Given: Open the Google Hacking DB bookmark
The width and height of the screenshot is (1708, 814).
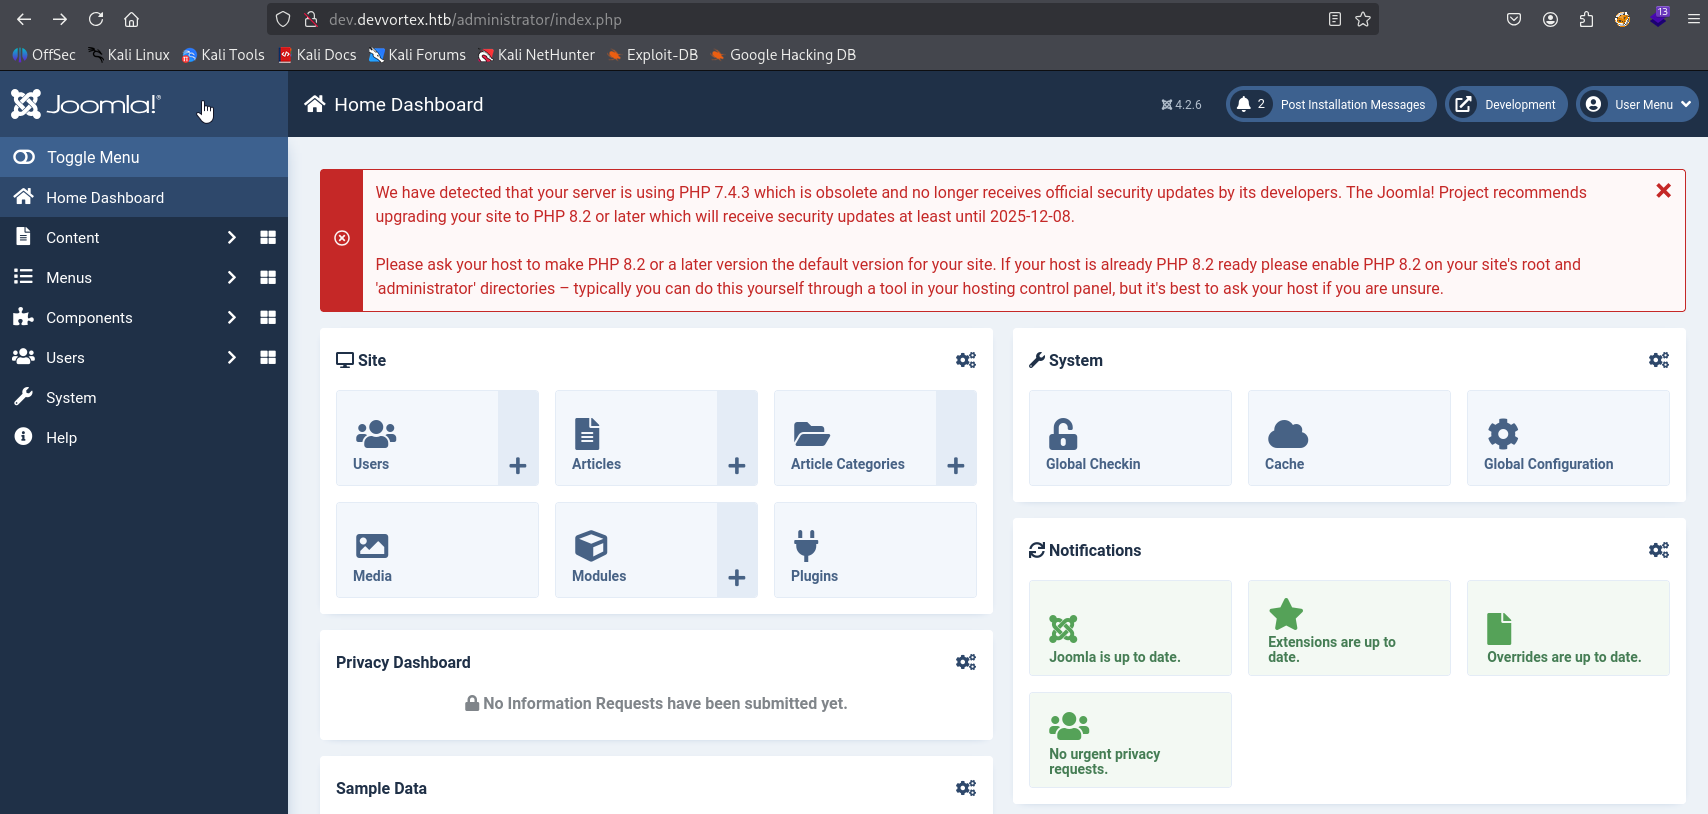Looking at the screenshot, I should 783,55.
